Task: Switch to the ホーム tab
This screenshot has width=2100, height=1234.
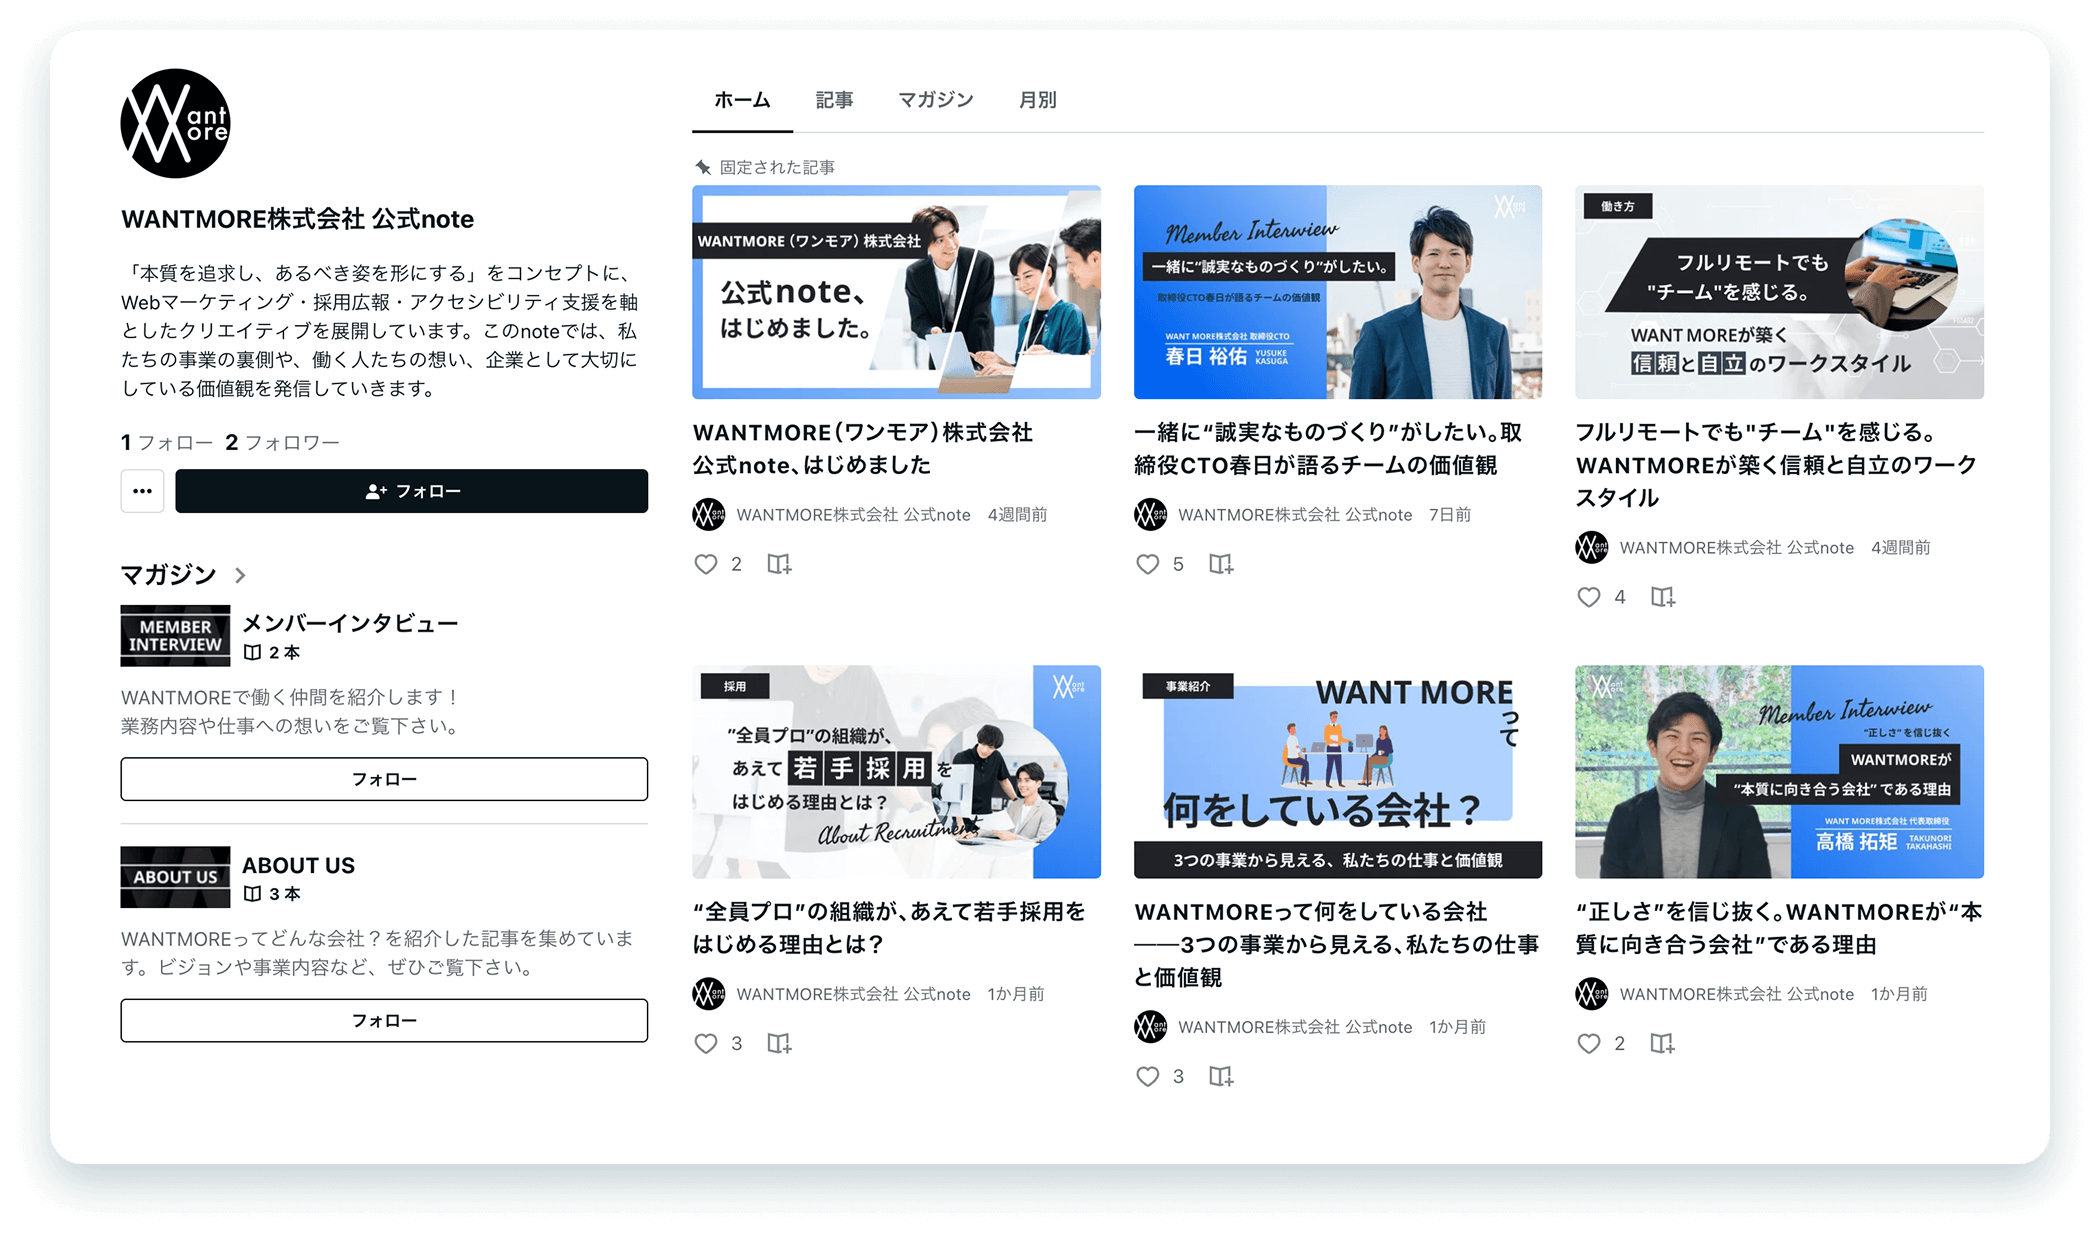Action: (742, 100)
